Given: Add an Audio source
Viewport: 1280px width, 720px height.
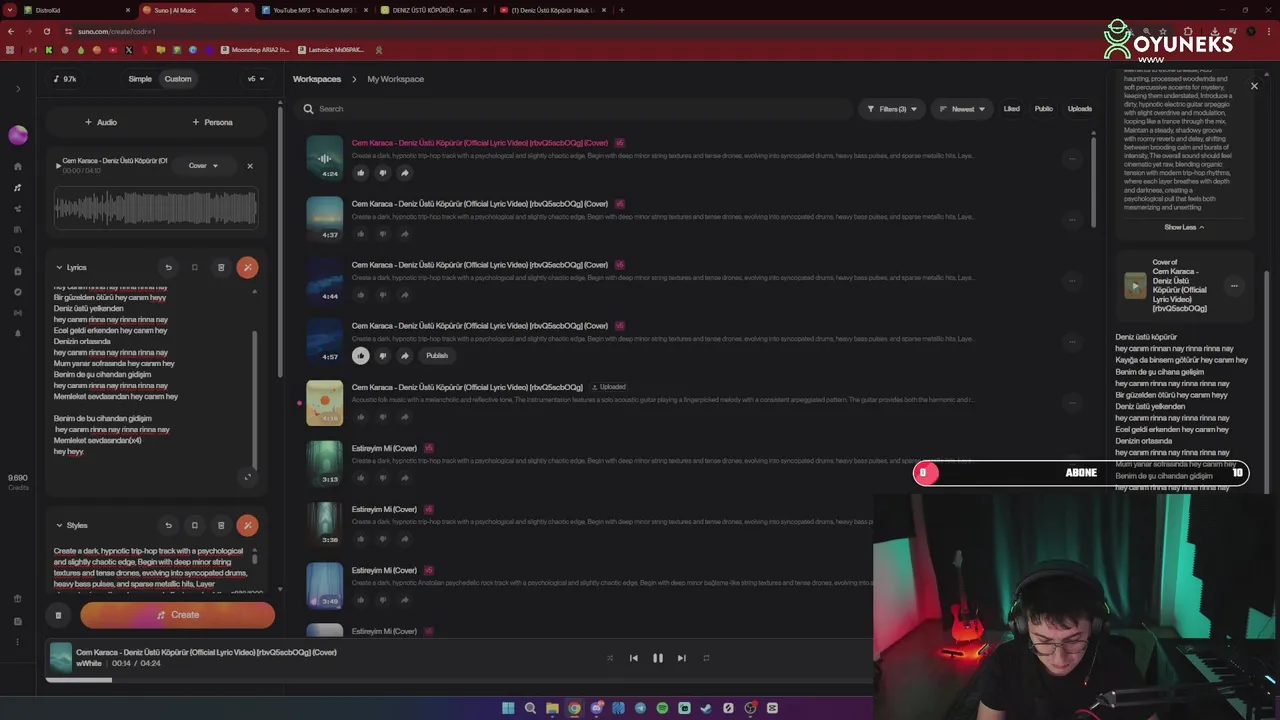Looking at the screenshot, I should [x=101, y=122].
